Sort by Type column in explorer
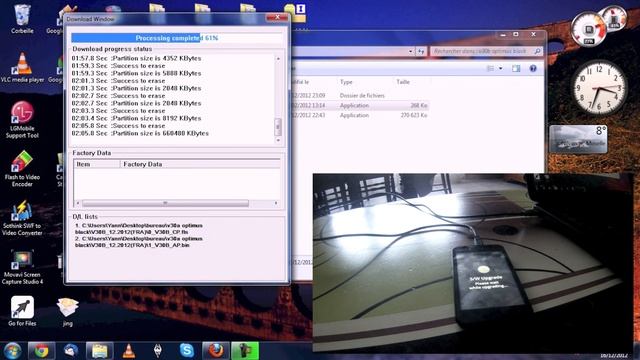This screenshot has height=360, width=640. [346, 82]
